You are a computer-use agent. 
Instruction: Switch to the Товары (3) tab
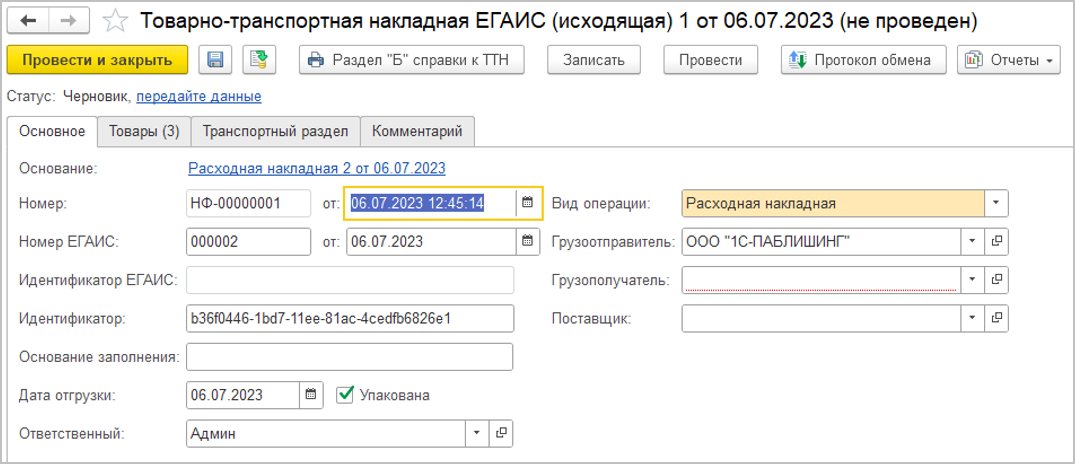pyautogui.click(x=144, y=131)
